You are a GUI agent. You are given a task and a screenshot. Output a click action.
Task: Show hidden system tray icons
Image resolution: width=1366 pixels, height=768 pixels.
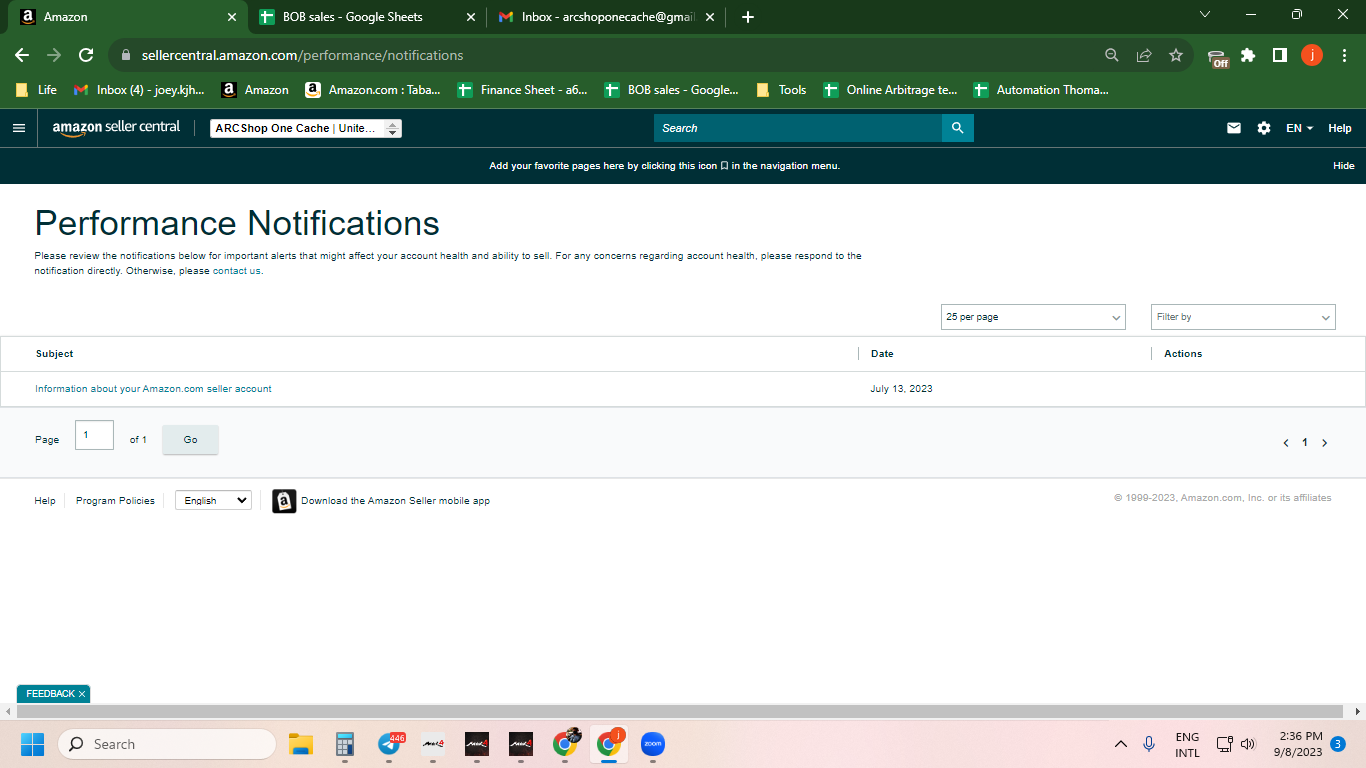1121,744
